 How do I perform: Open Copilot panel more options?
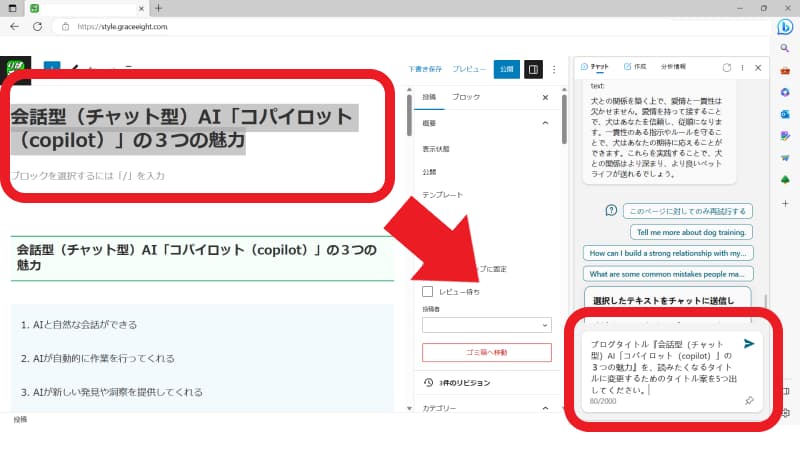[x=742, y=67]
